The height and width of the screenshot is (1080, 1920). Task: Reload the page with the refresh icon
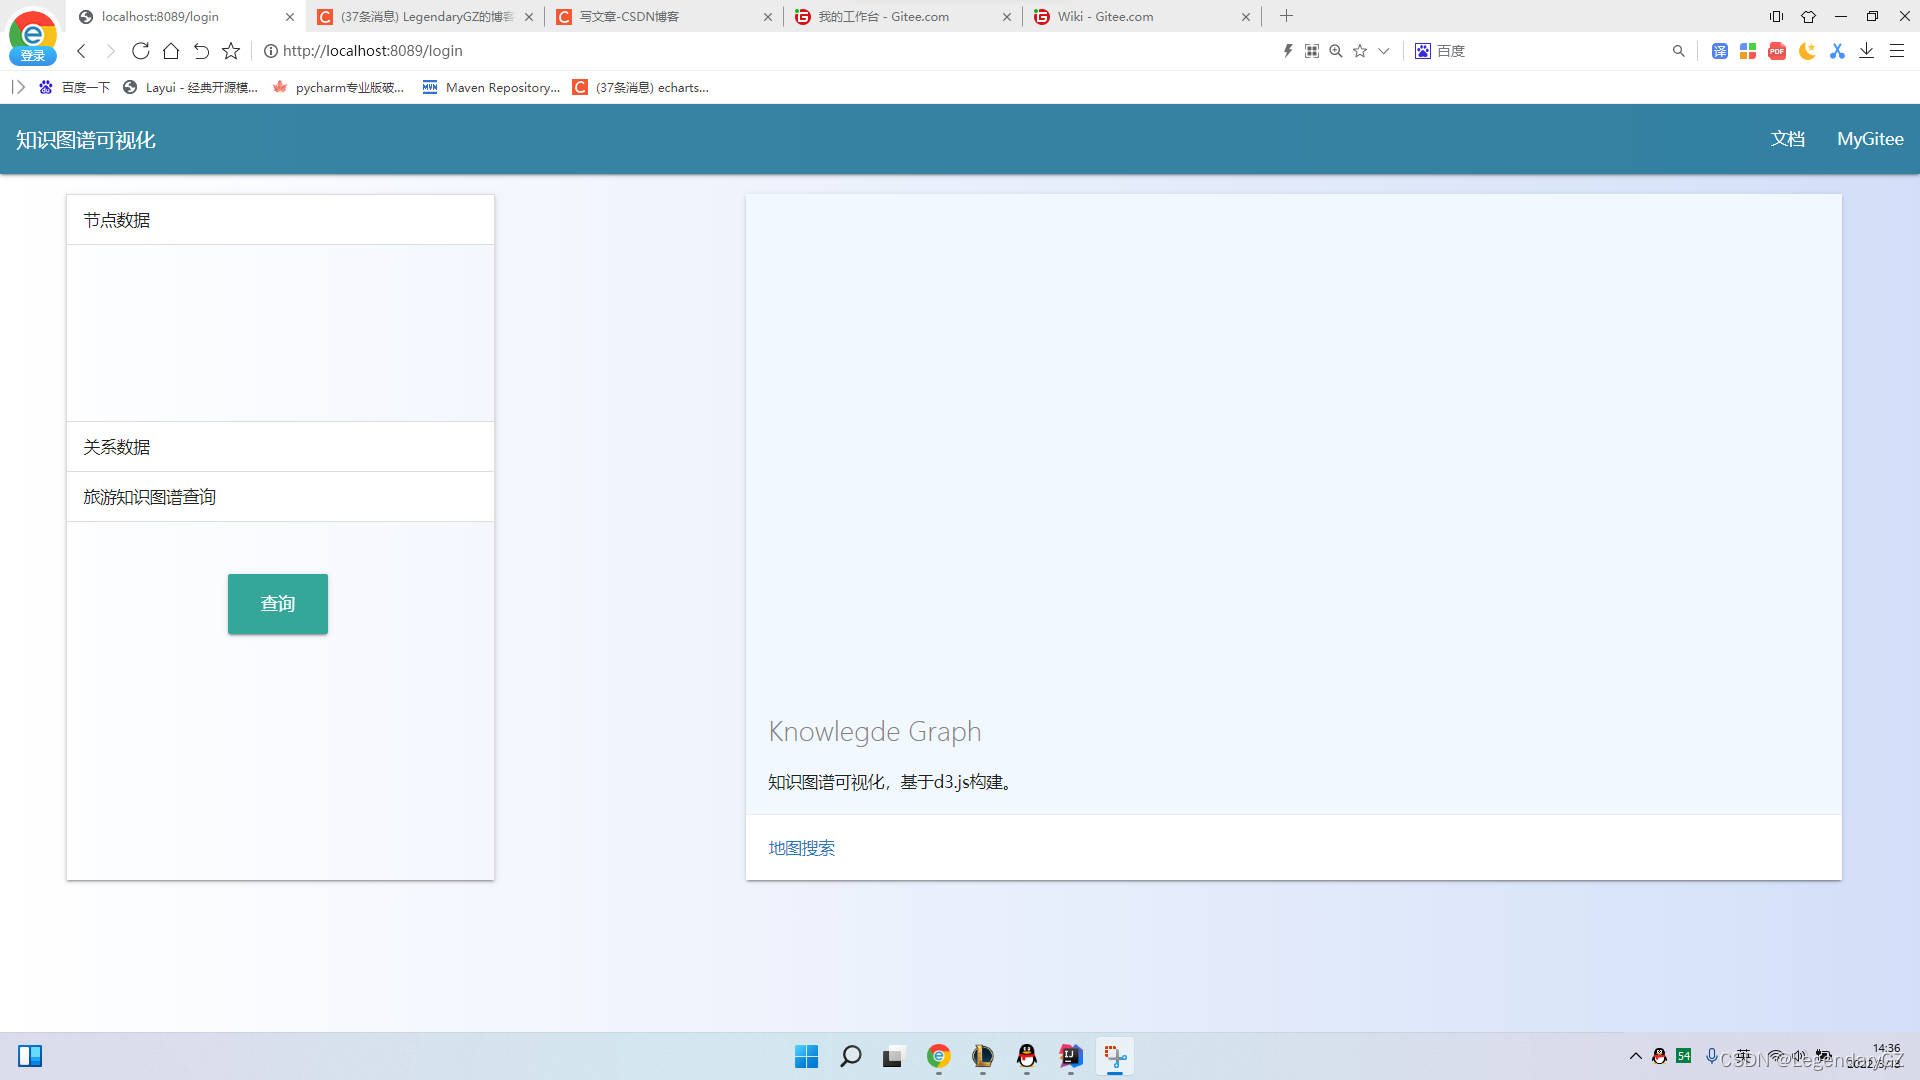coord(141,51)
